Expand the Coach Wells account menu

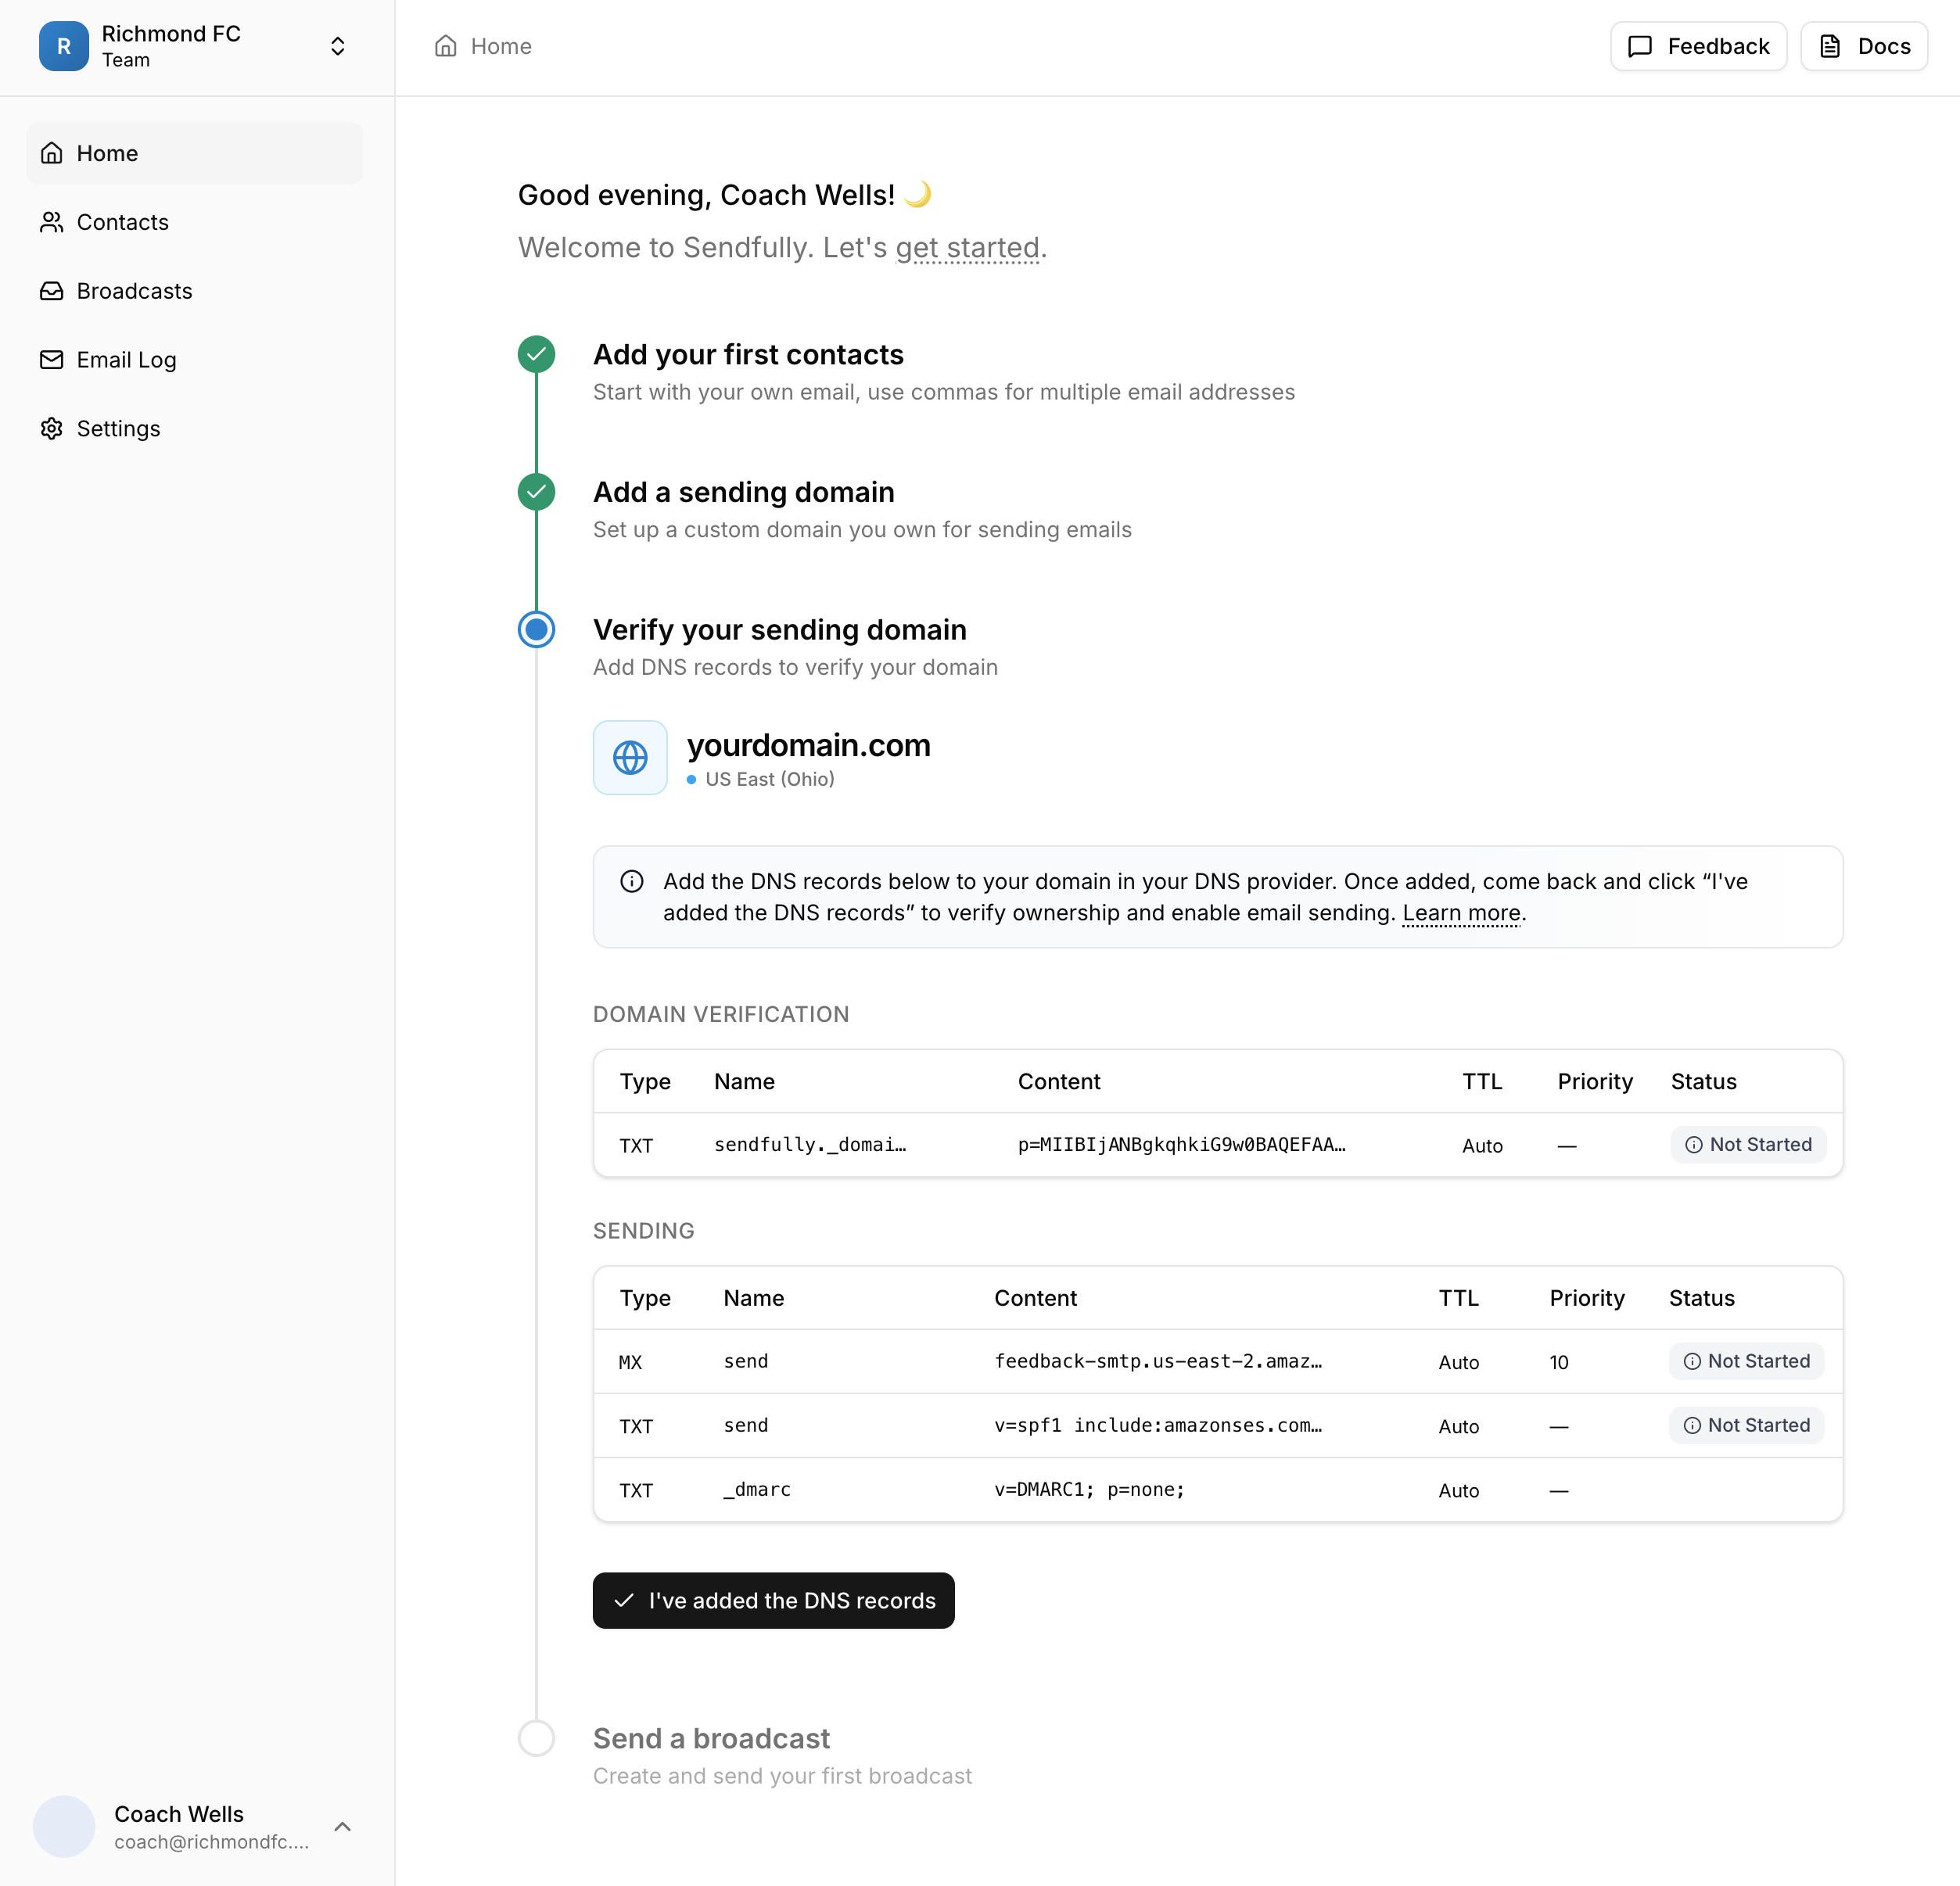pyautogui.click(x=342, y=1826)
